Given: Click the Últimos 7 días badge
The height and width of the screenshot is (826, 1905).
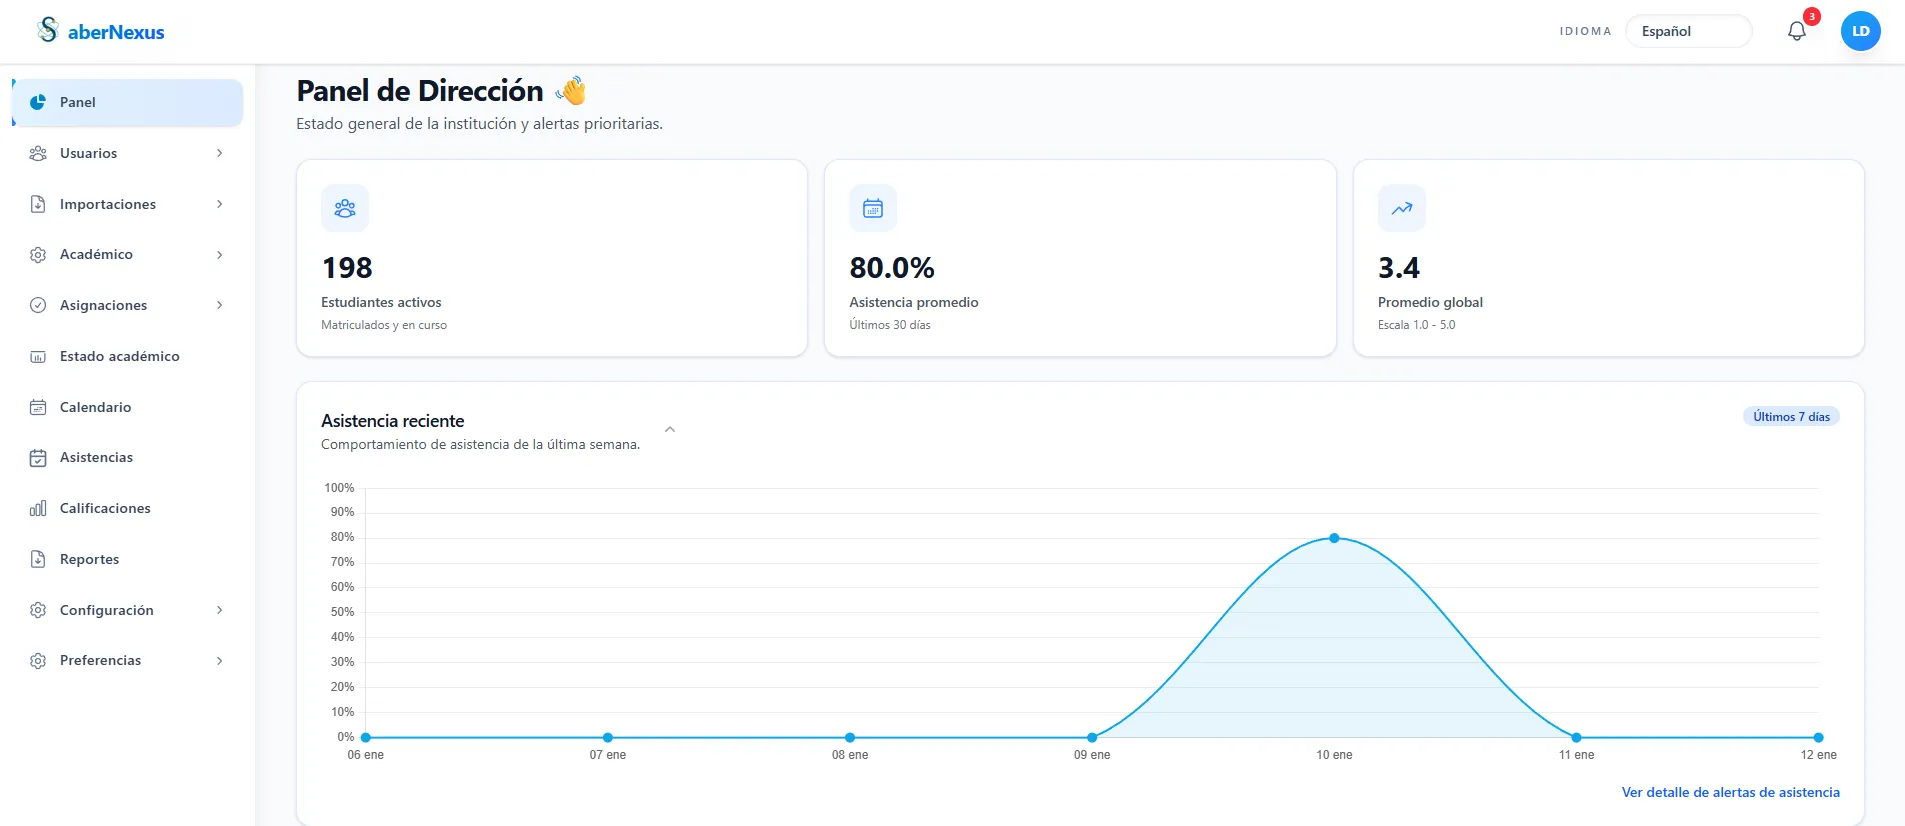Looking at the screenshot, I should (x=1791, y=417).
